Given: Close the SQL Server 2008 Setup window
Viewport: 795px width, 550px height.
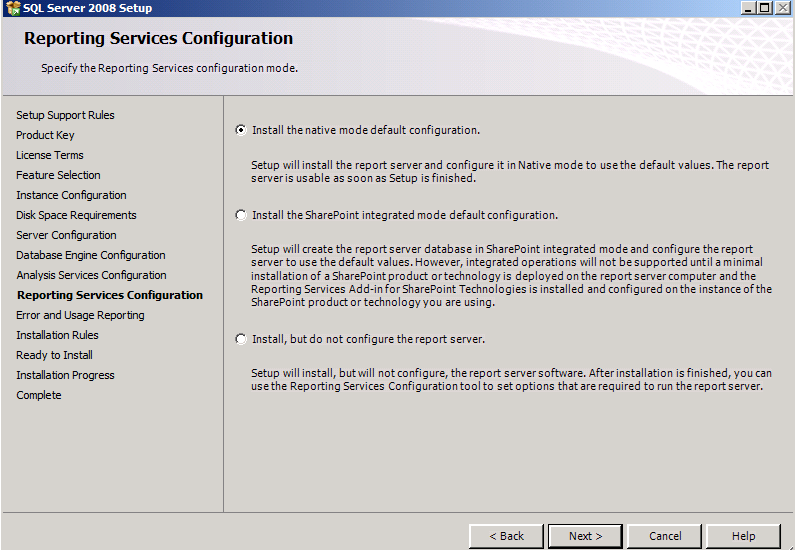Looking at the screenshot, I should (x=783, y=8).
